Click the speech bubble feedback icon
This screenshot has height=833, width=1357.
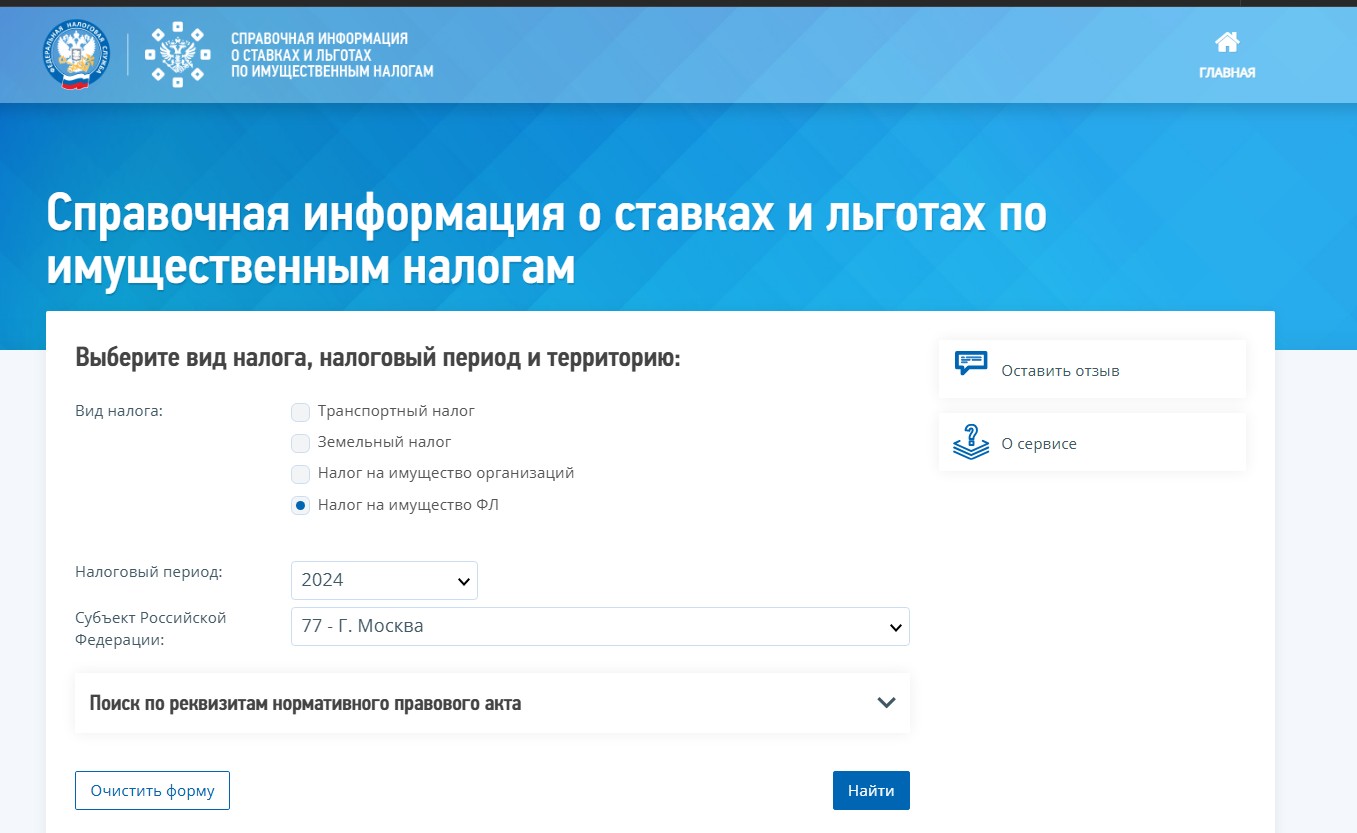tap(971, 364)
